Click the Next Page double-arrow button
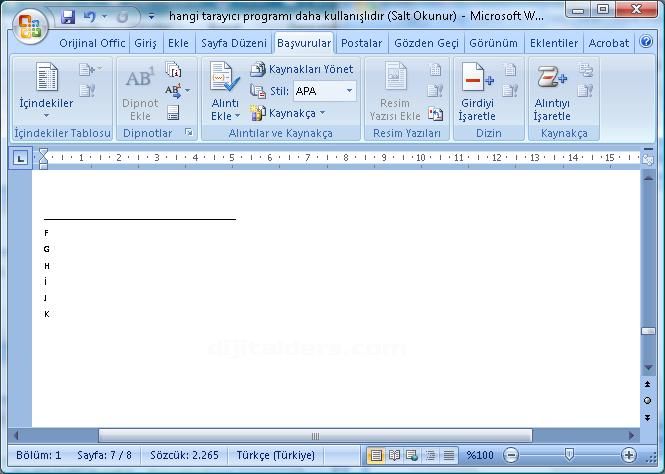Image resolution: width=665 pixels, height=474 pixels. (648, 418)
